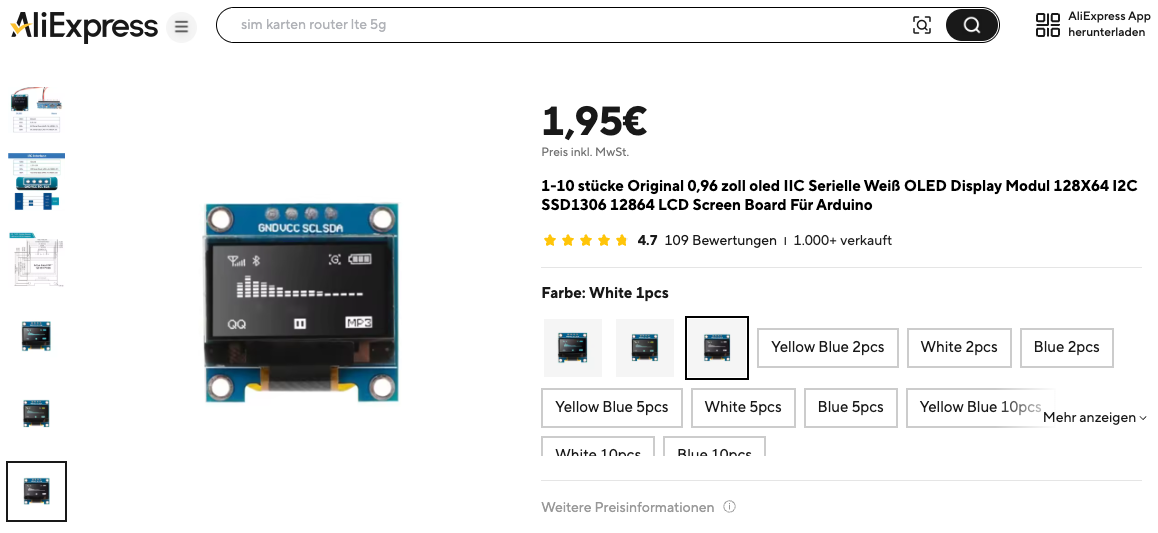Viewport: 1158px width, 533px height.
Task: Select the second color variant image swatch
Action: pyautogui.click(x=645, y=348)
